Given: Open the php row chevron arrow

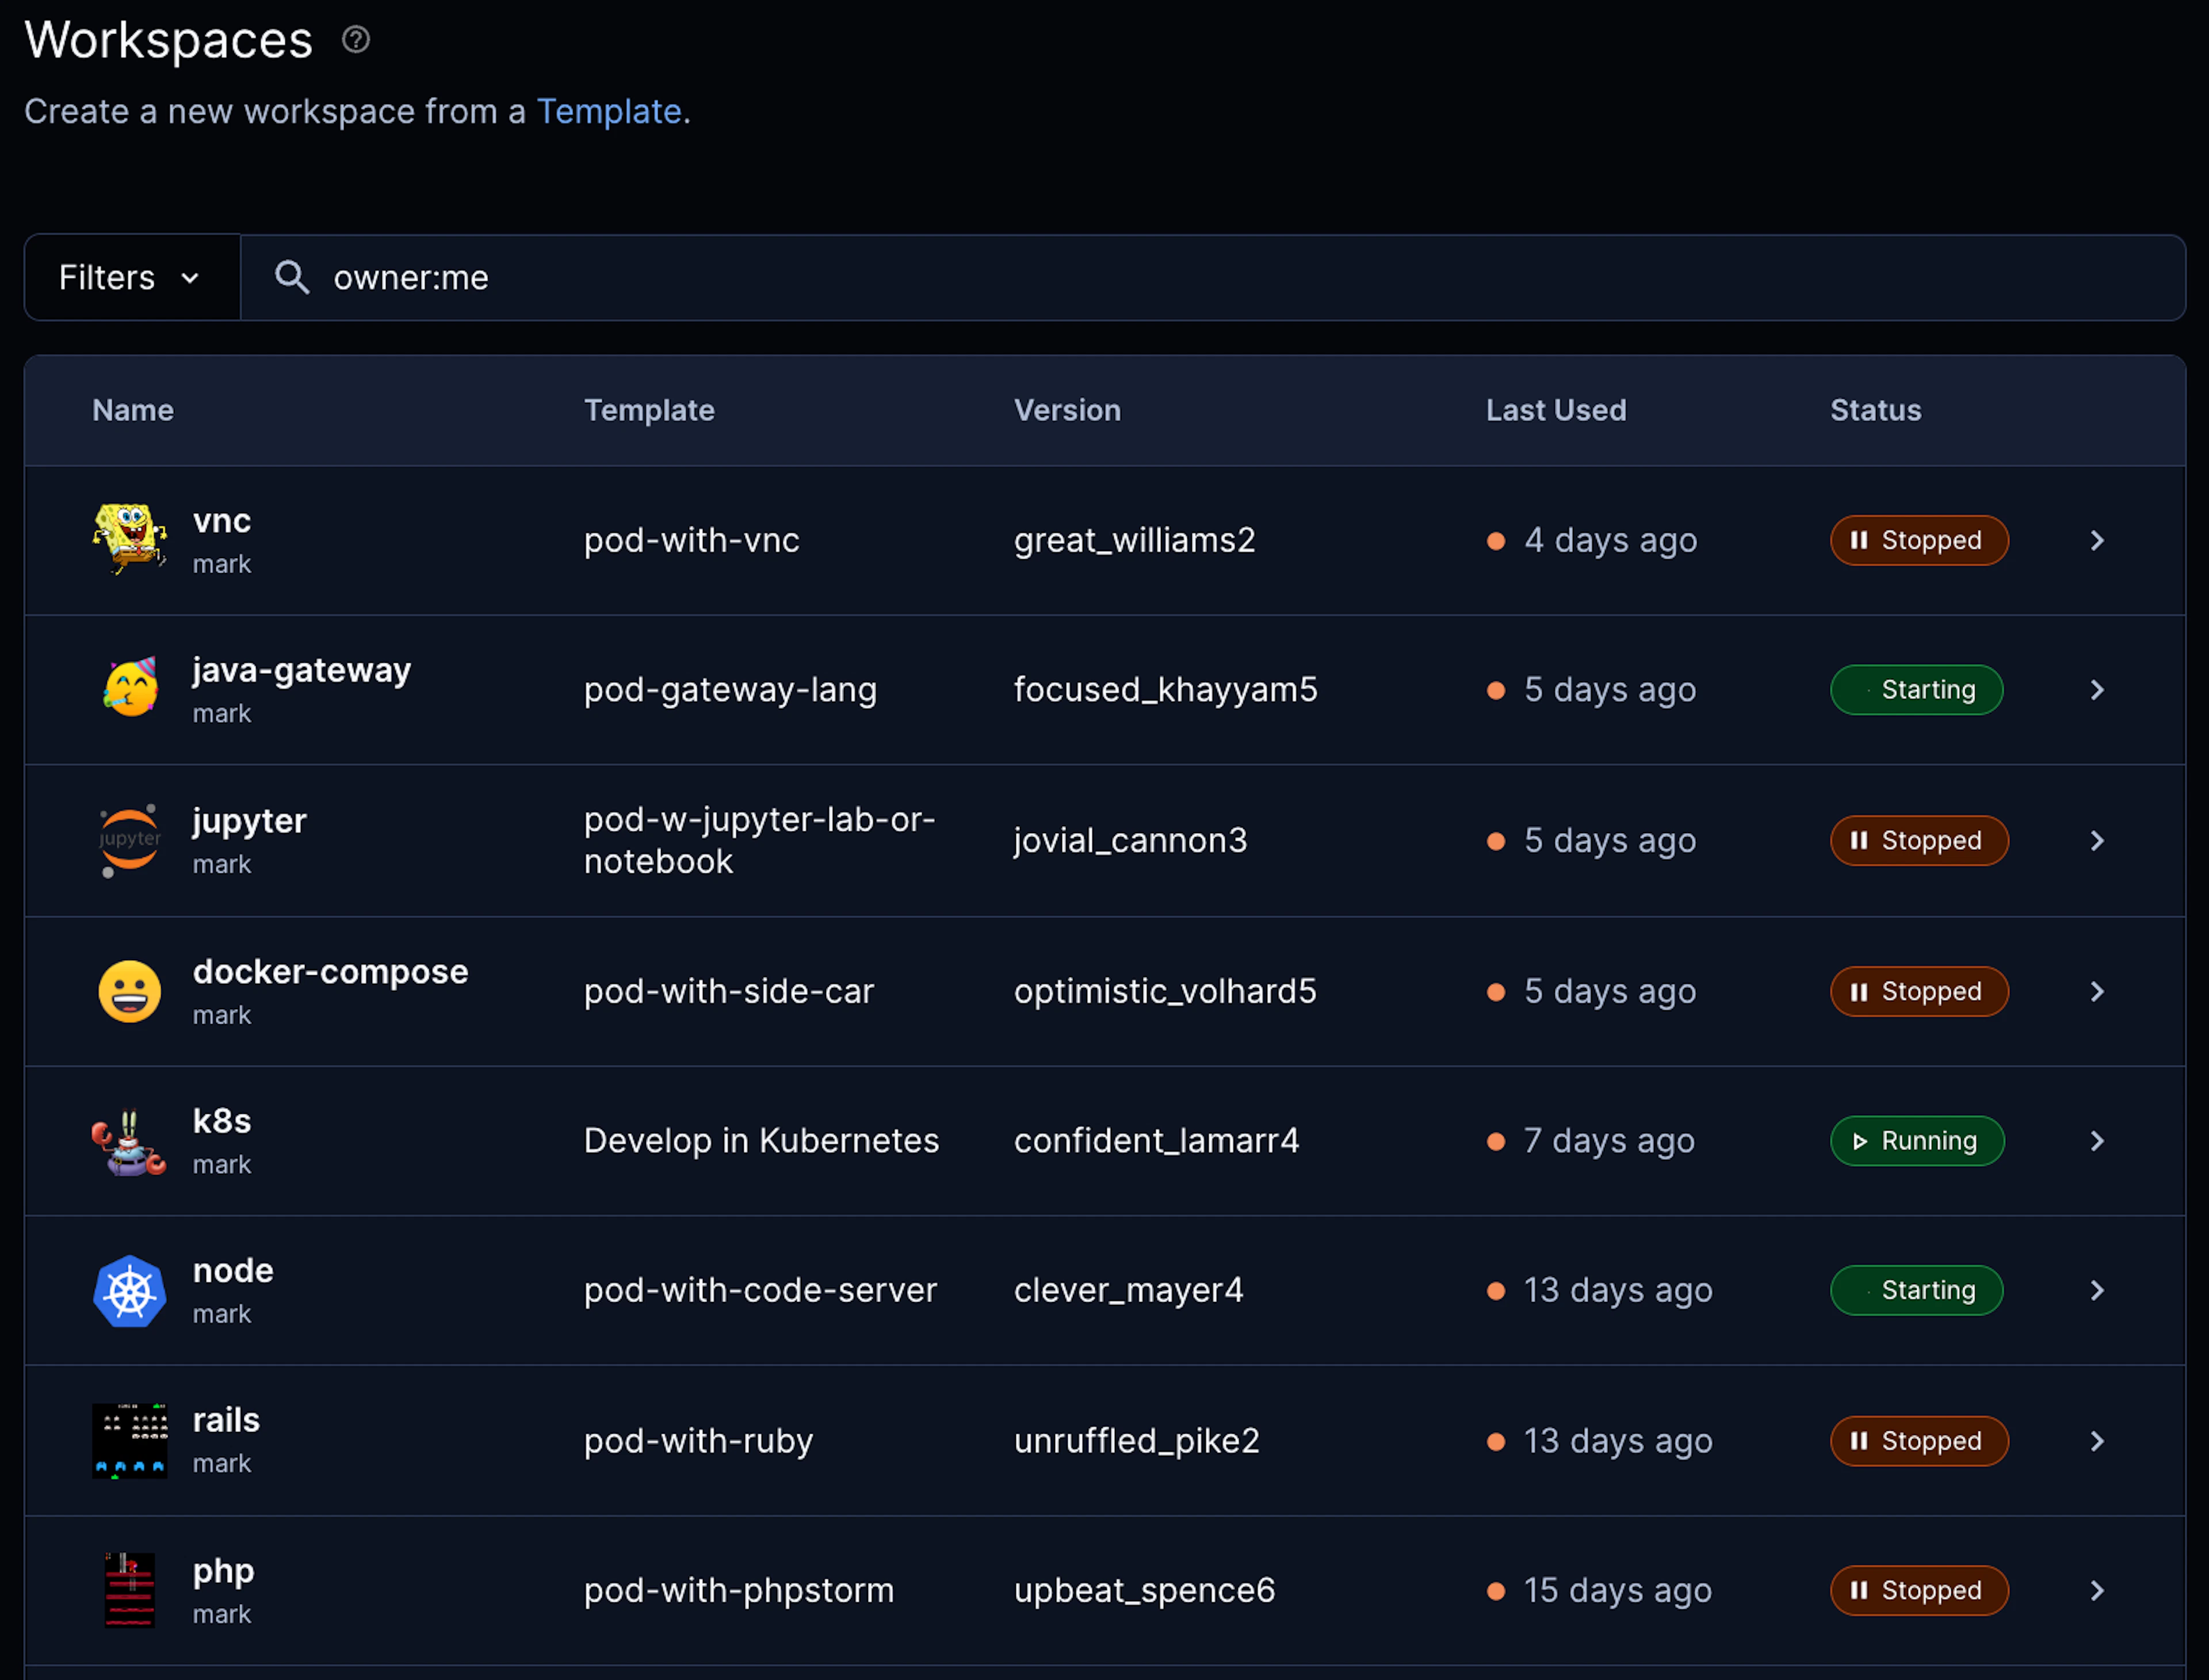Looking at the screenshot, I should click(x=2097, y=1590).
